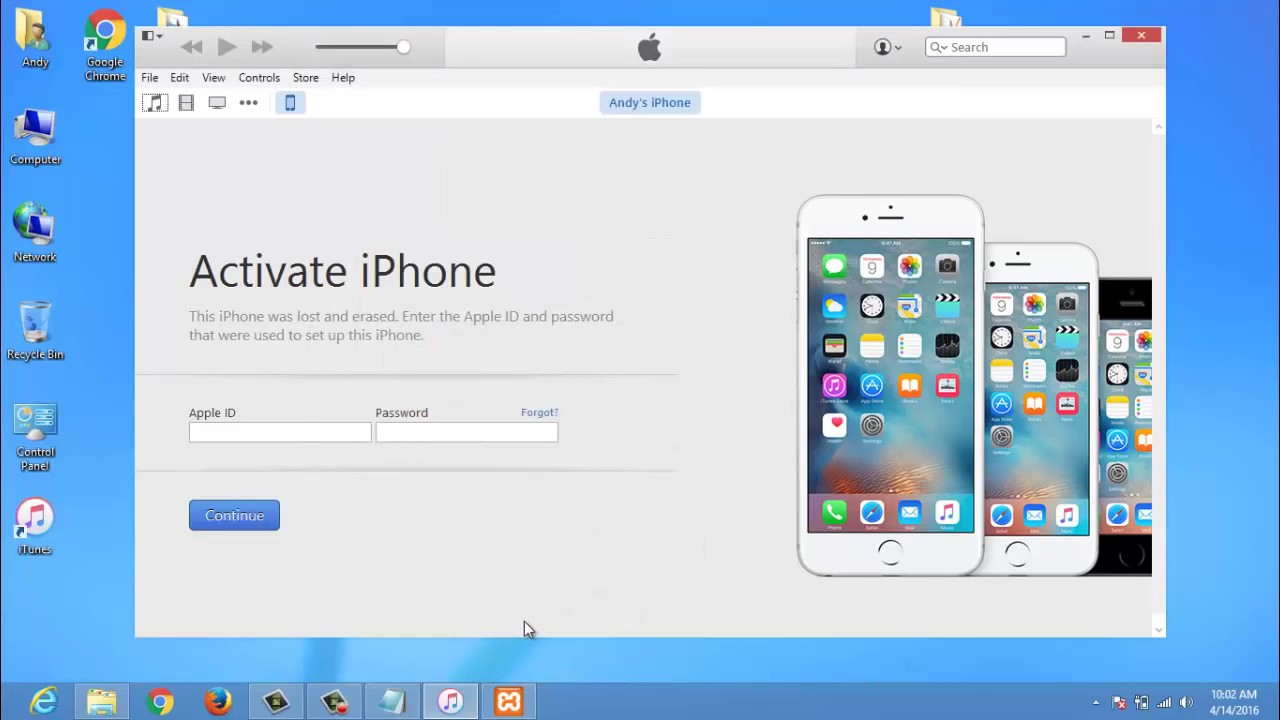Open the iTunes window menu dropdown
Viewport: 1280px width, 720px height.
[x=152, y=36]
